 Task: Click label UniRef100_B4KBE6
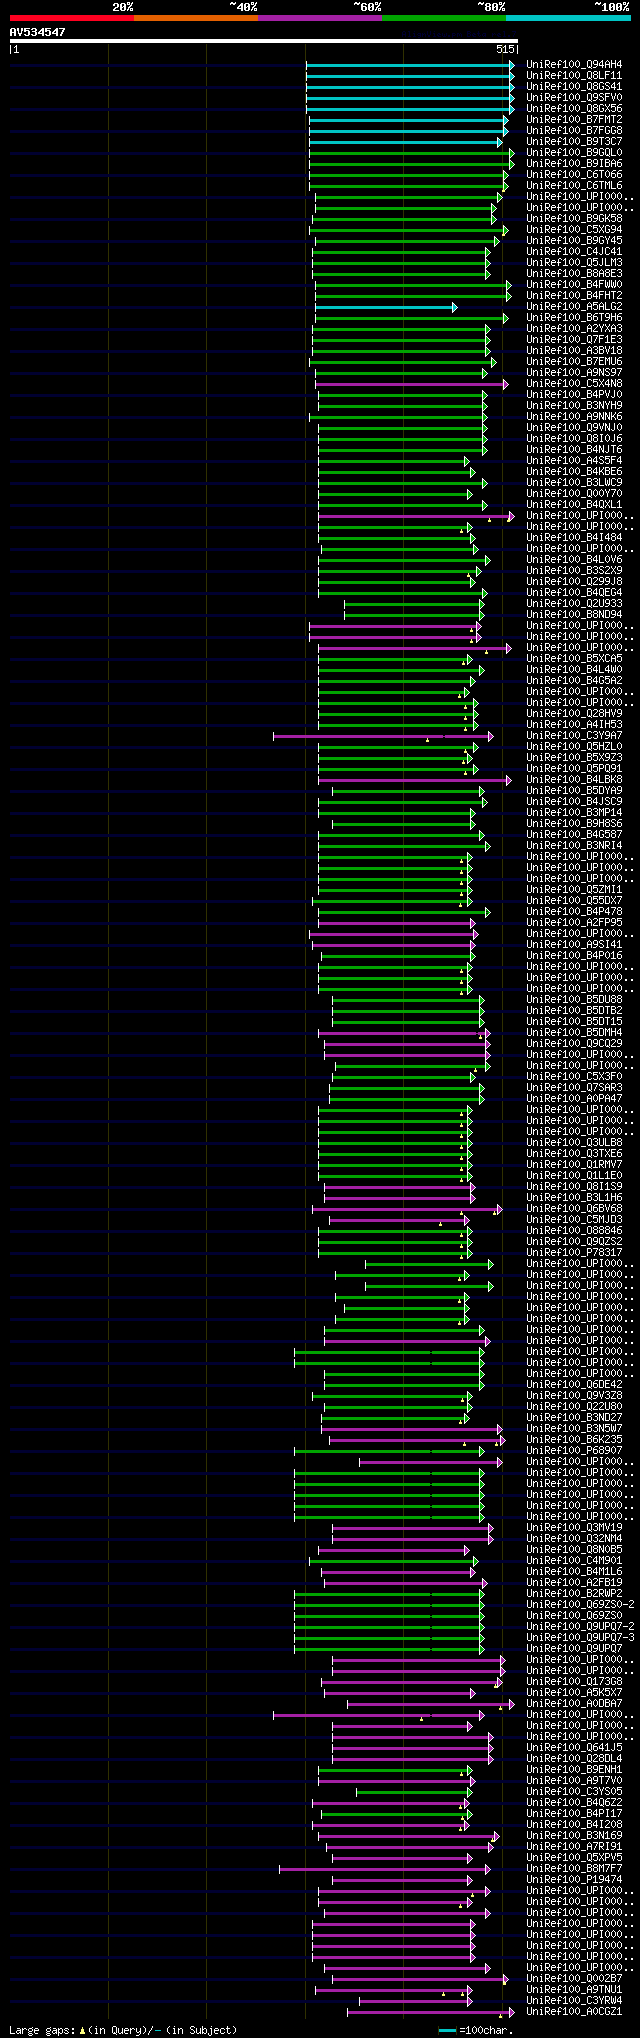(x=574, y=472)
